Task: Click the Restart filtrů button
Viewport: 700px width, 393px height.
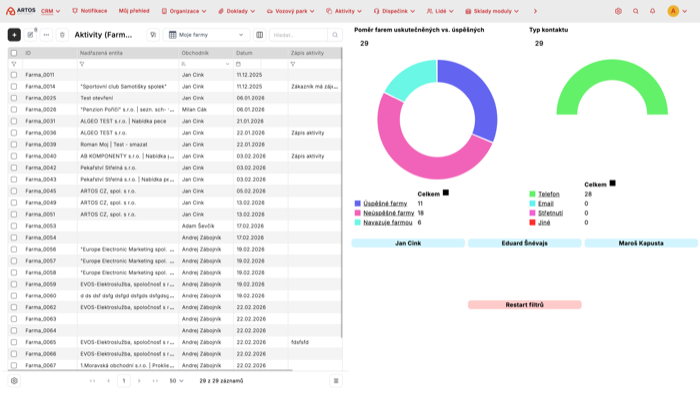Action: pyautogui.click(x=525, y=305)
